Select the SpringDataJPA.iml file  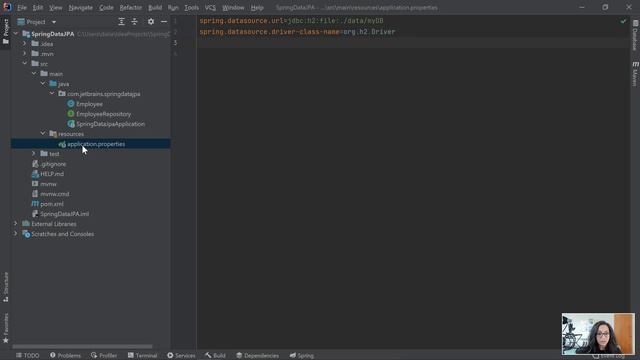click(x=64, y=214)
